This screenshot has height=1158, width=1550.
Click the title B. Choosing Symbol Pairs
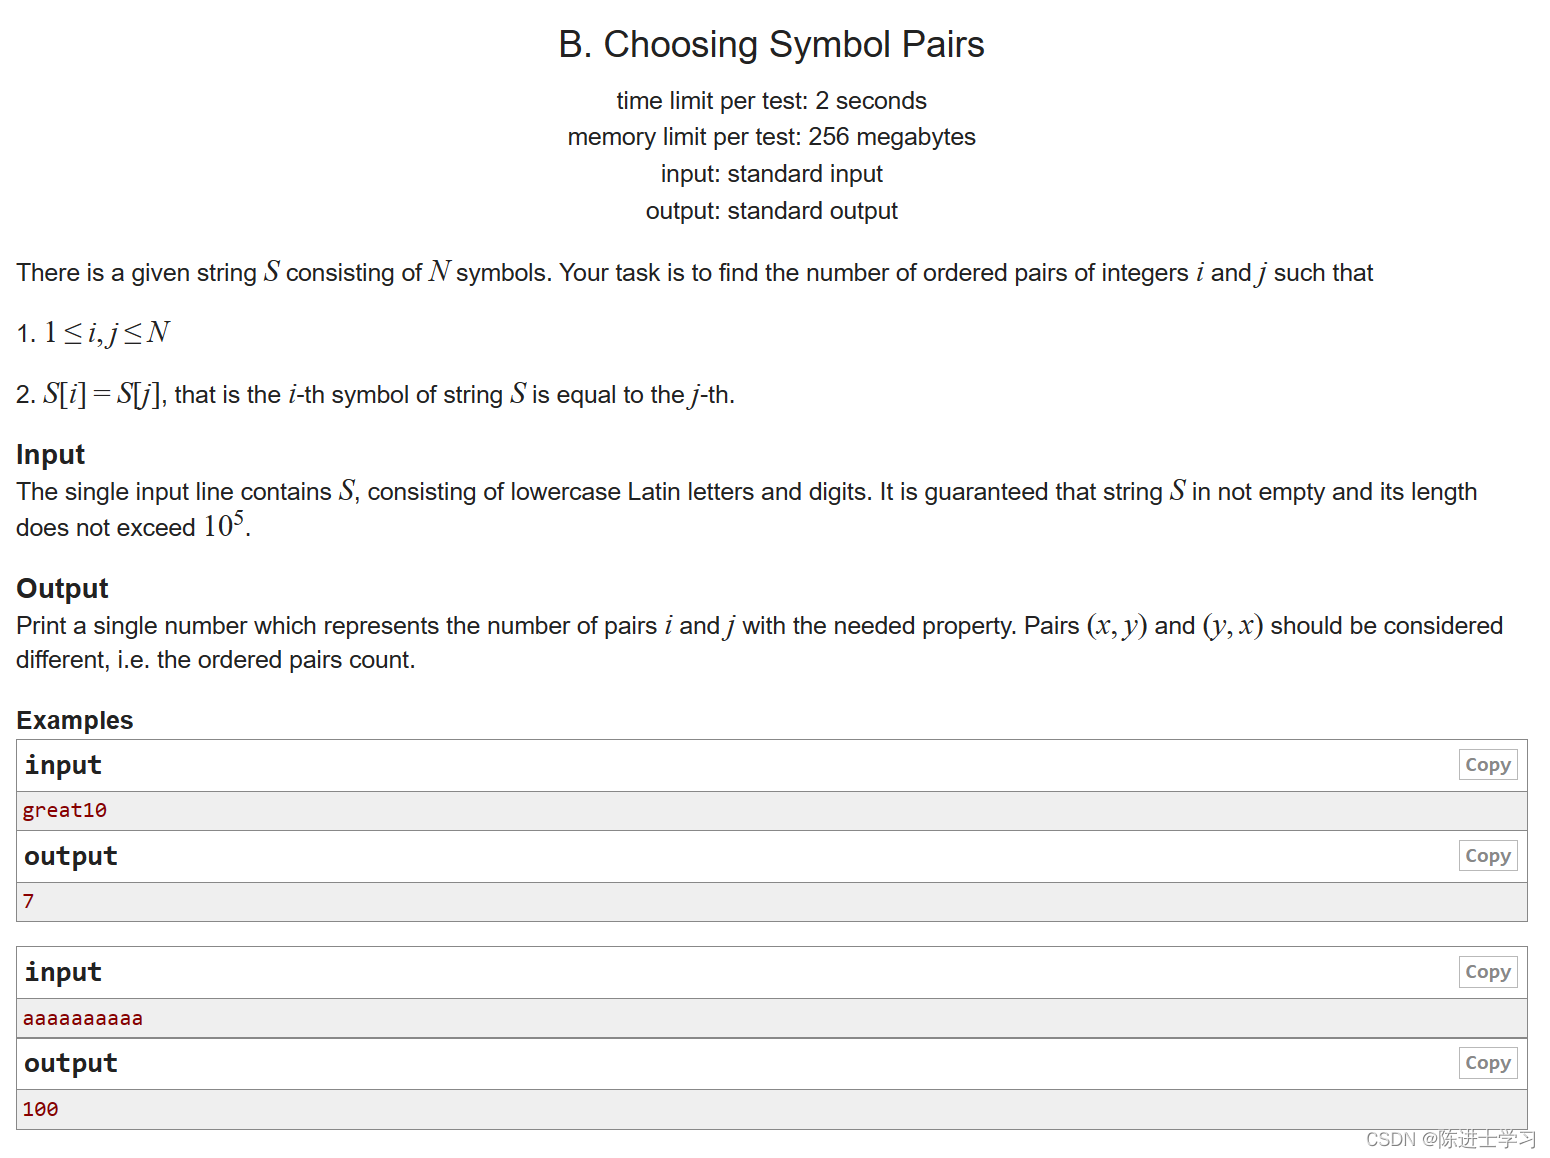point(771,44)
